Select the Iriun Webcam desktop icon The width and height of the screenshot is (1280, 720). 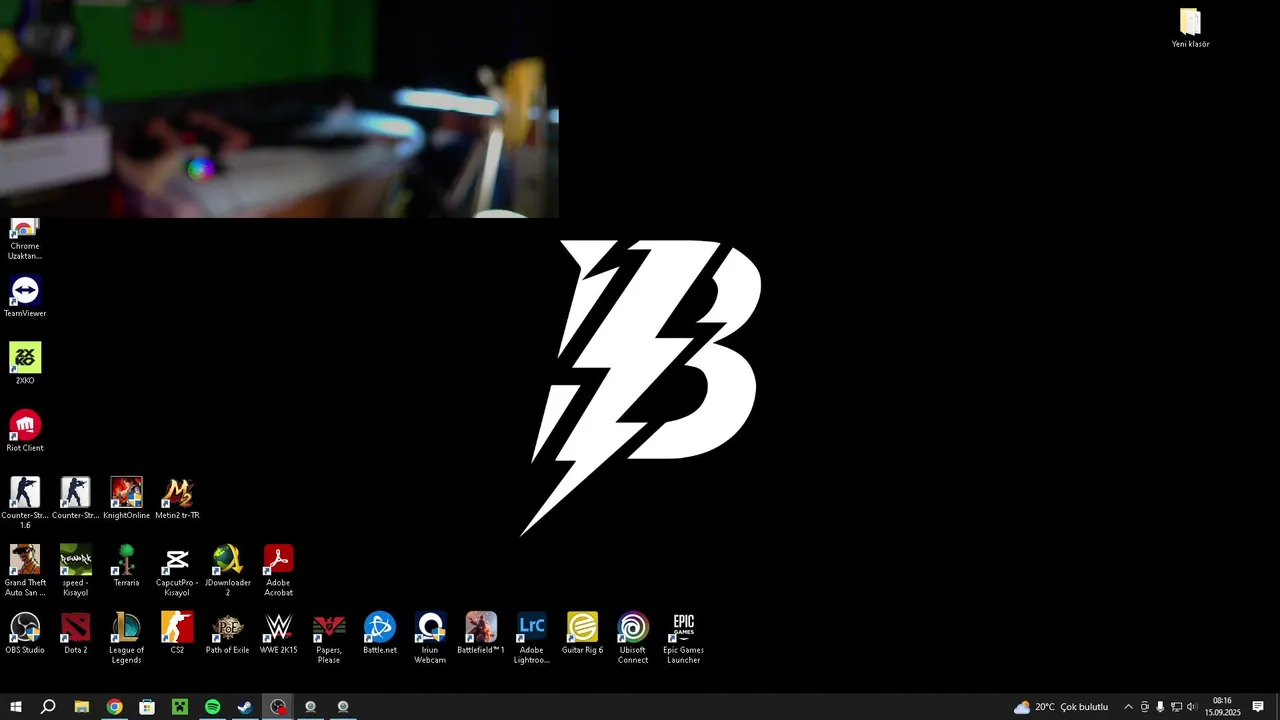click(x=430, y=637)
